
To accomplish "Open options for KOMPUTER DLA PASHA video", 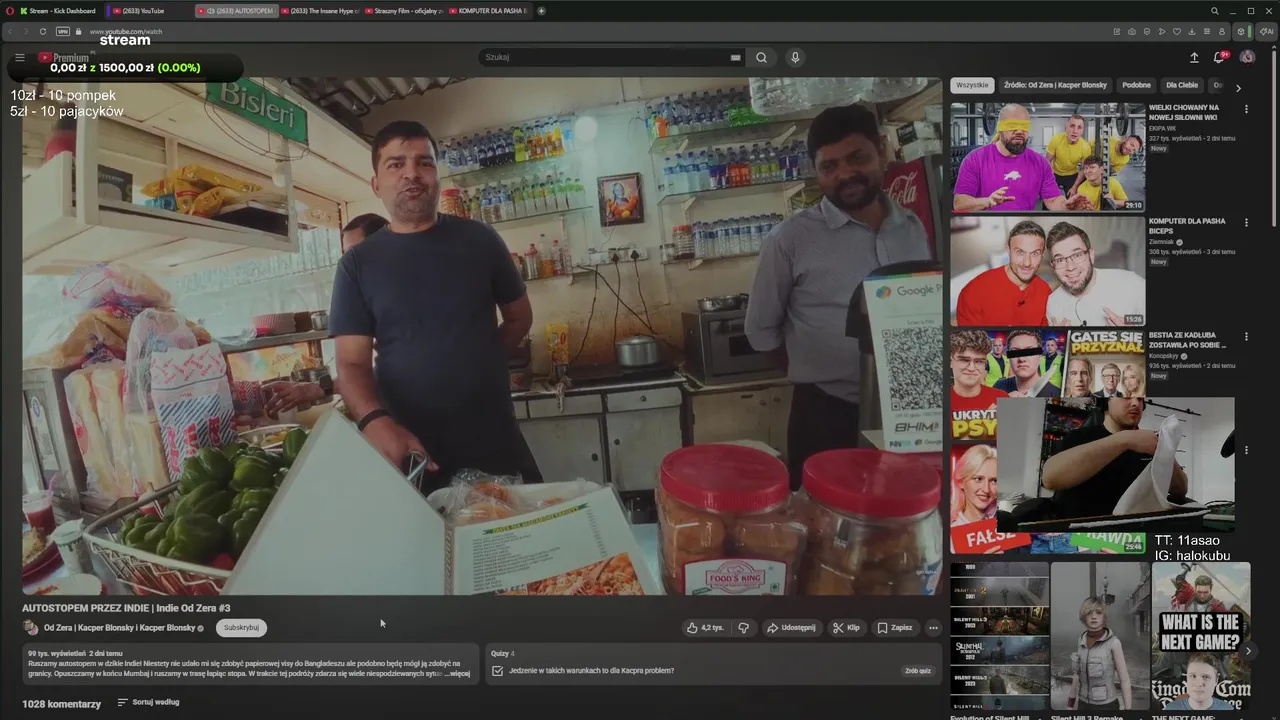I will coord(1246,222).
